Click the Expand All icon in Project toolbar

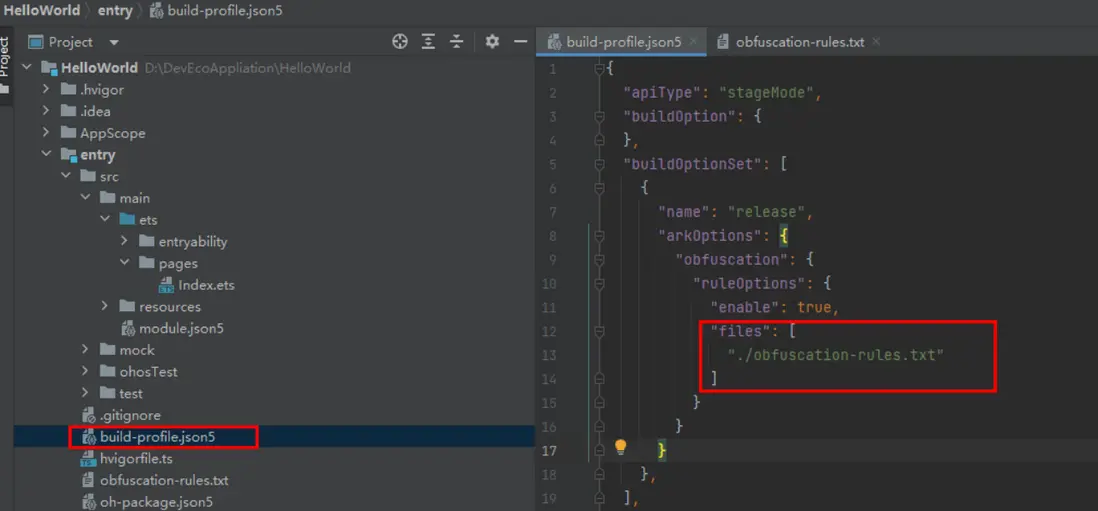(429, 42)
